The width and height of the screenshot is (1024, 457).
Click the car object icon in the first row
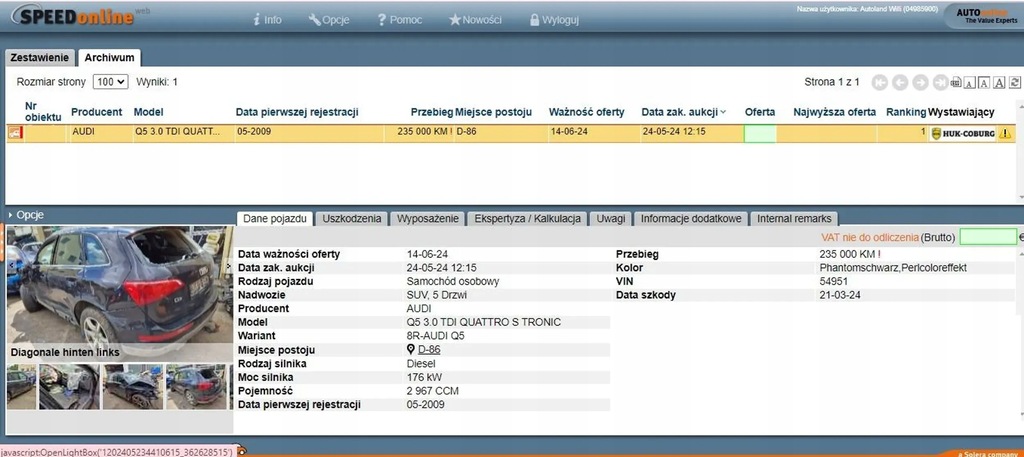click(x=15, y=132)
